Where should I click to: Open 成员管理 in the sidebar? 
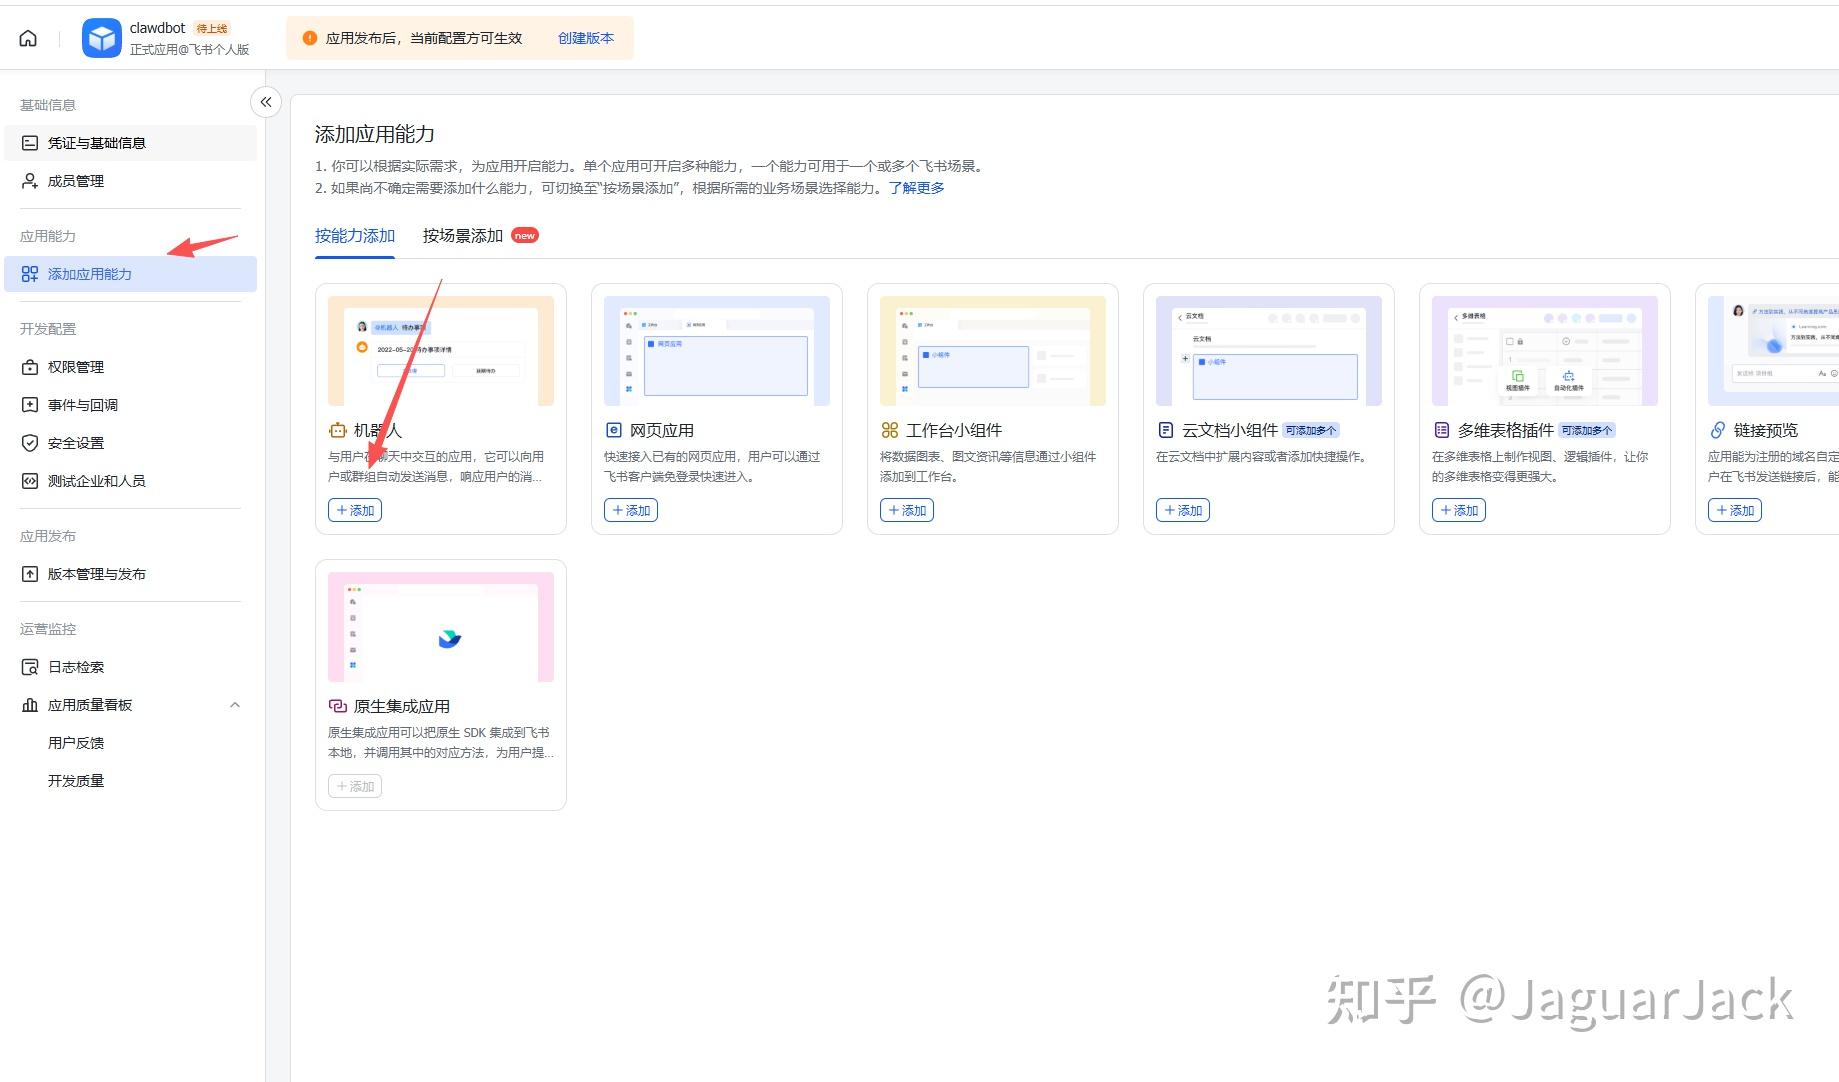(x=130, y=181)
